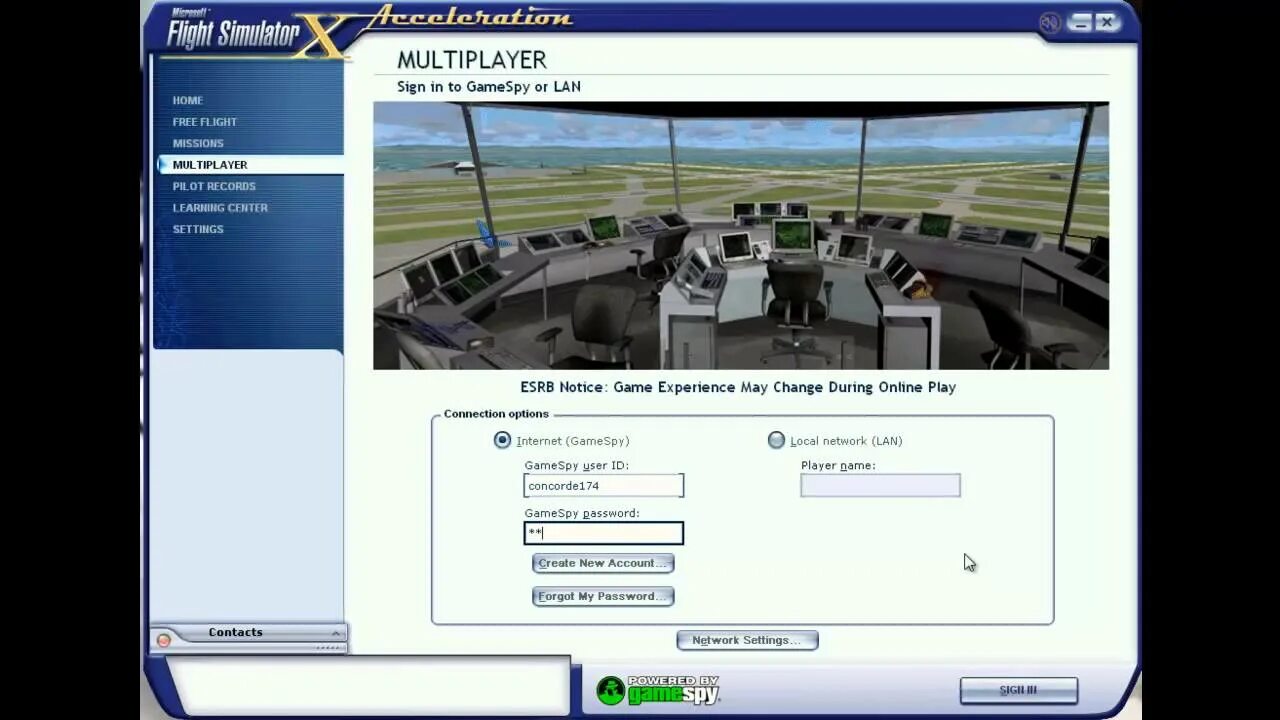
Task: Open SETTINGS in sidebar
Action: pos(198,229)
